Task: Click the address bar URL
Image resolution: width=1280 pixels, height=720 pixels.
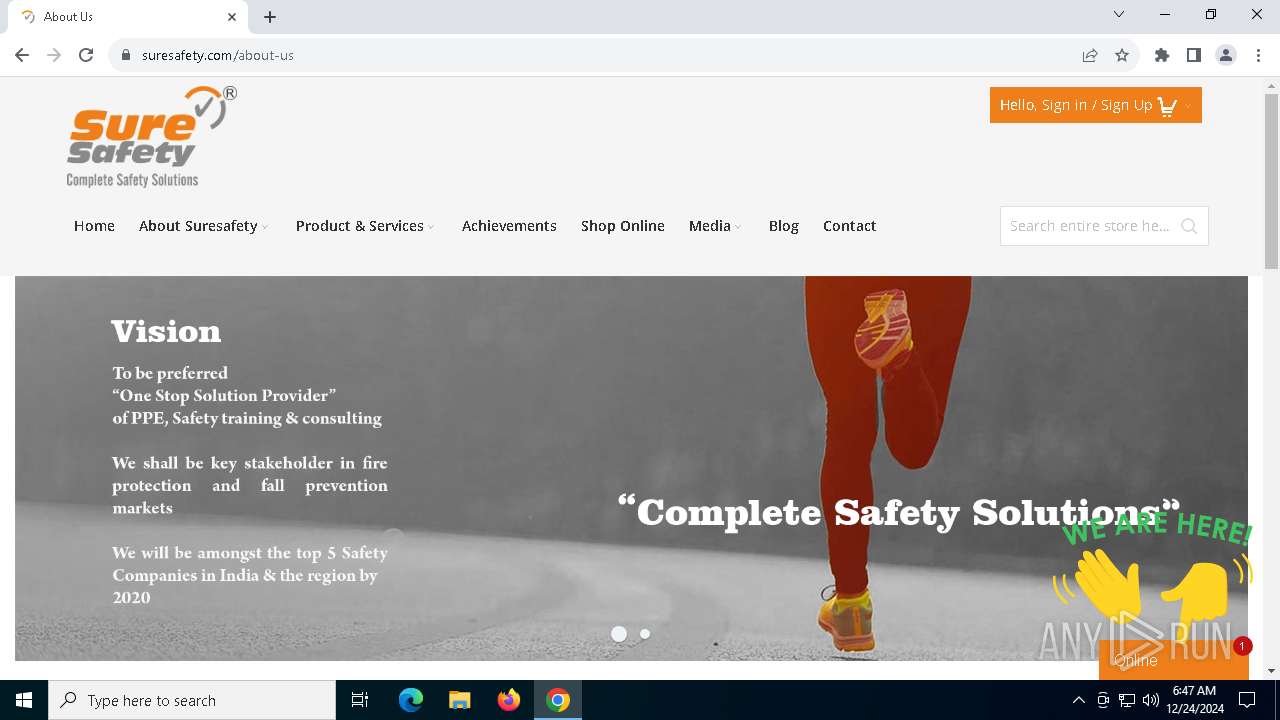Action: point(218,55)
